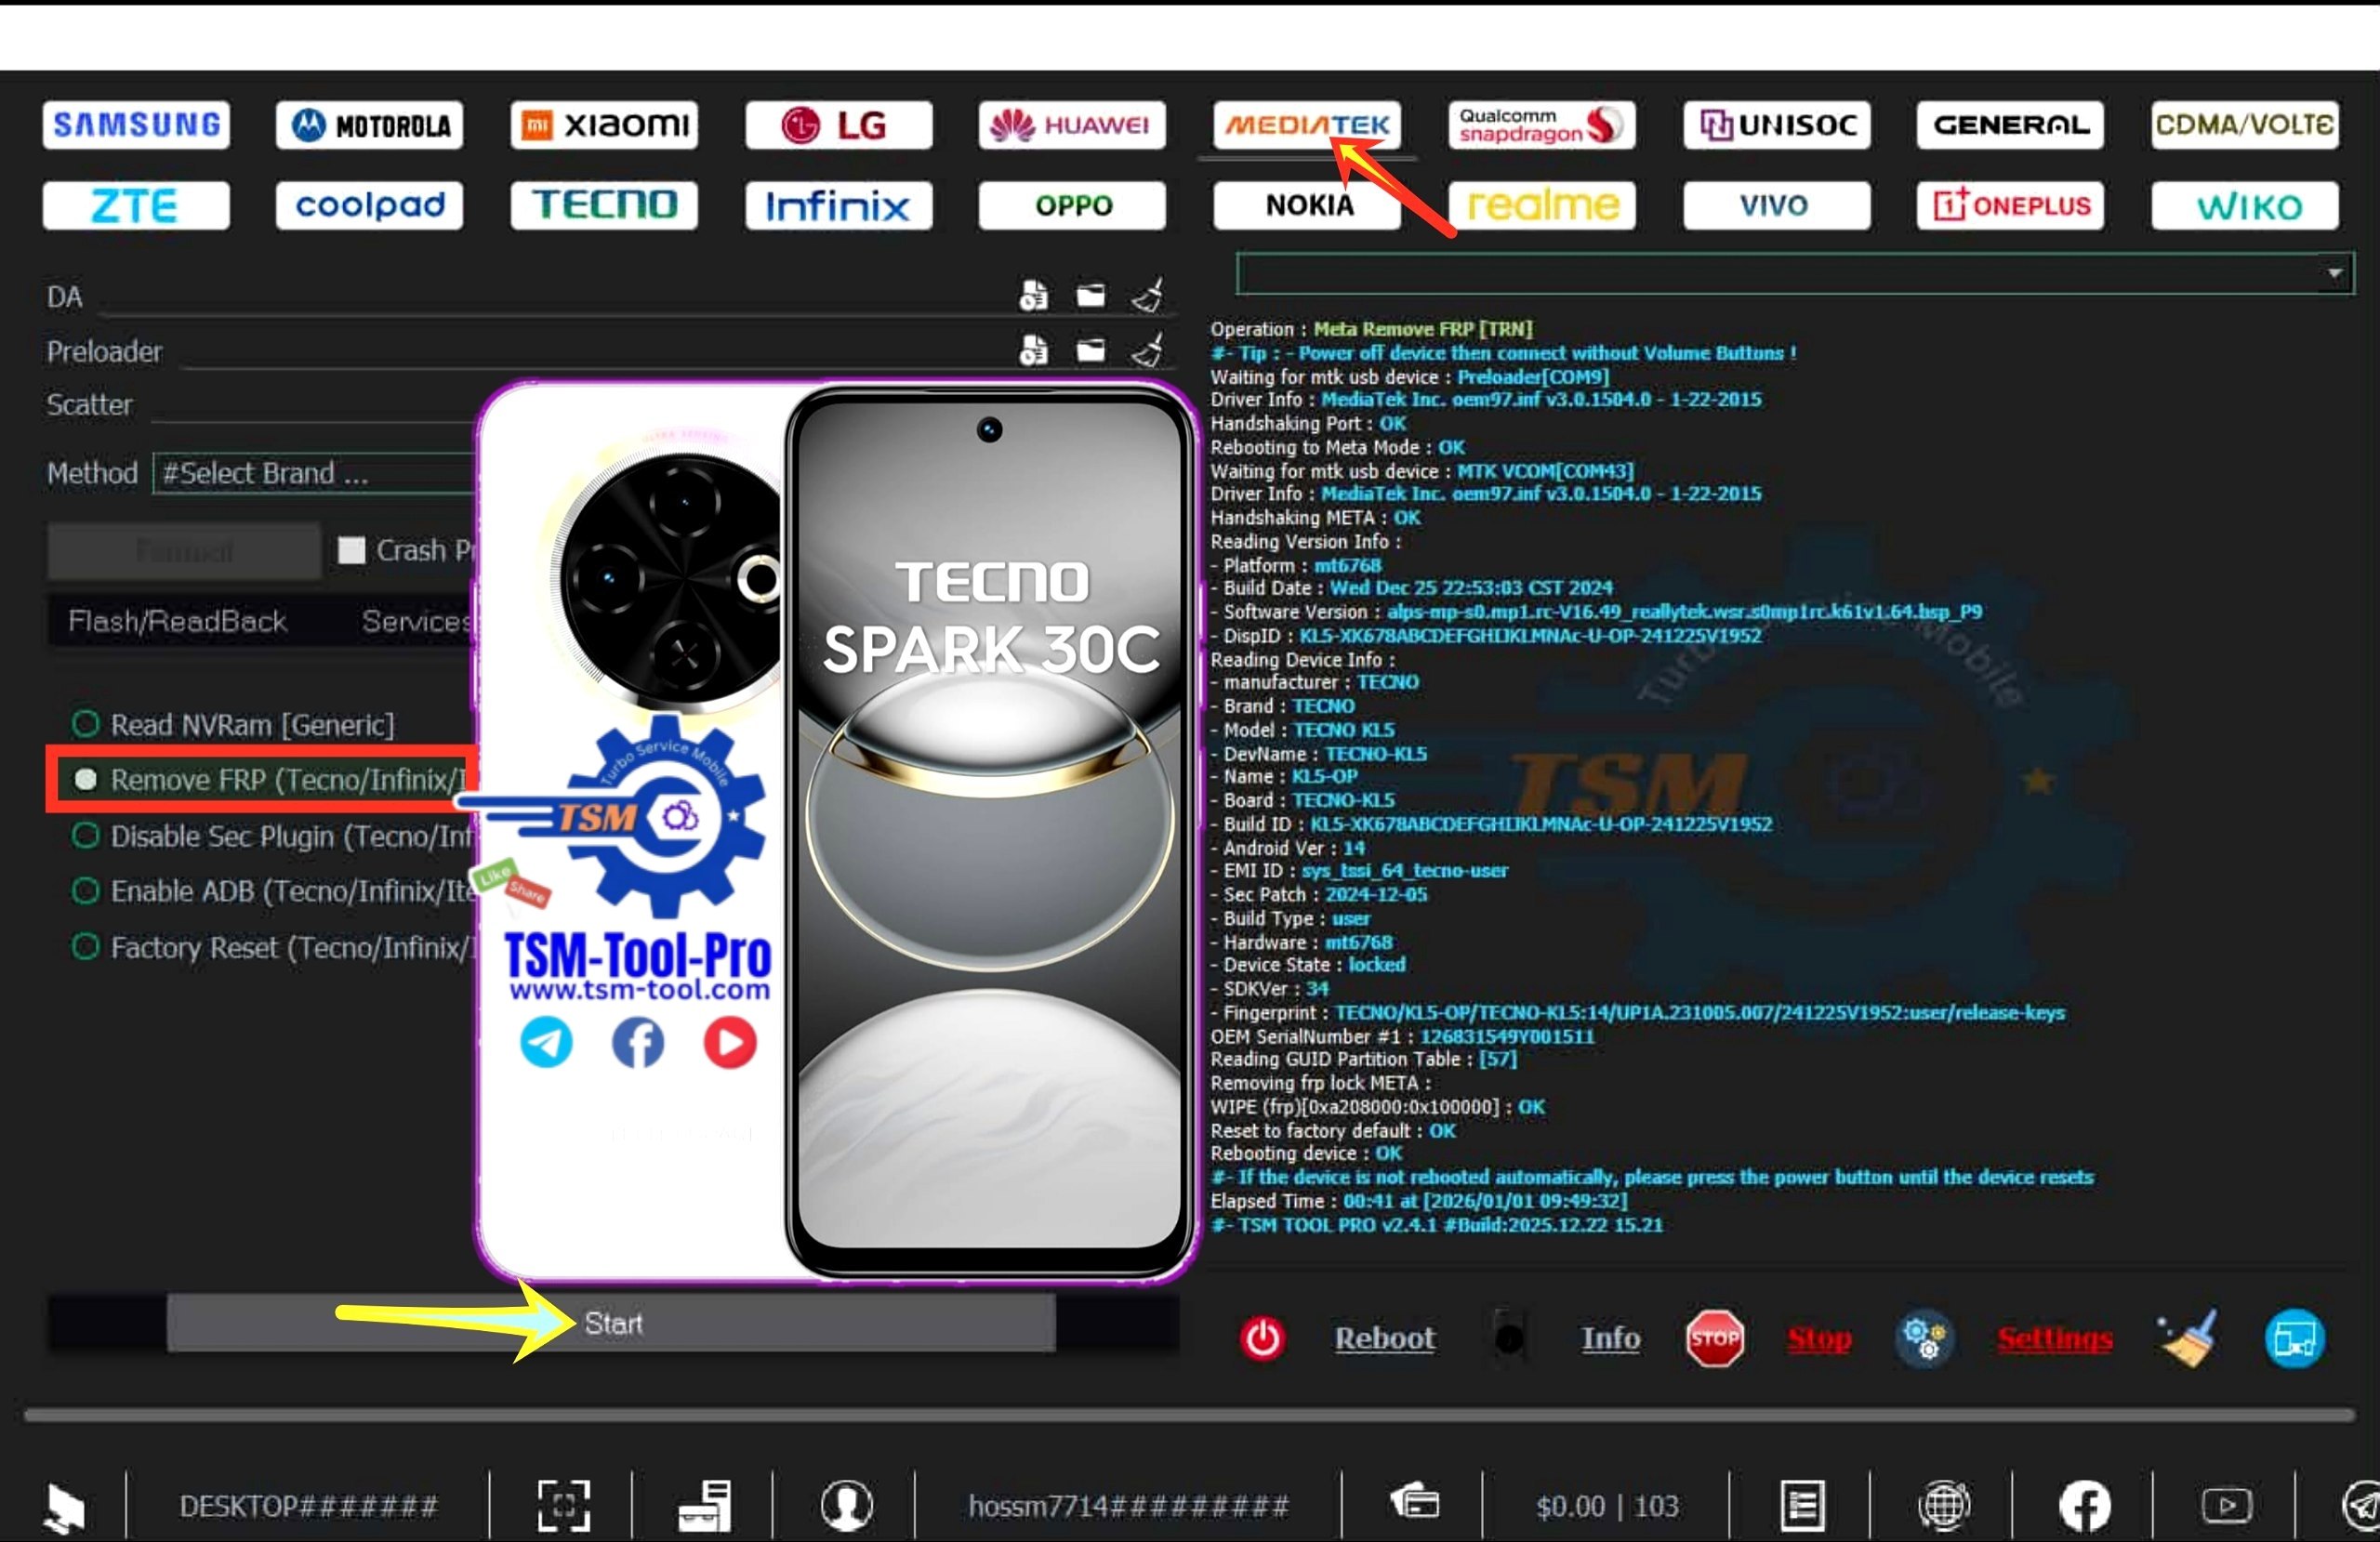Viewport: 2380px width, 1542px height.
Task: Select the Motorola brand tile
Action: [x=370, y=125]
